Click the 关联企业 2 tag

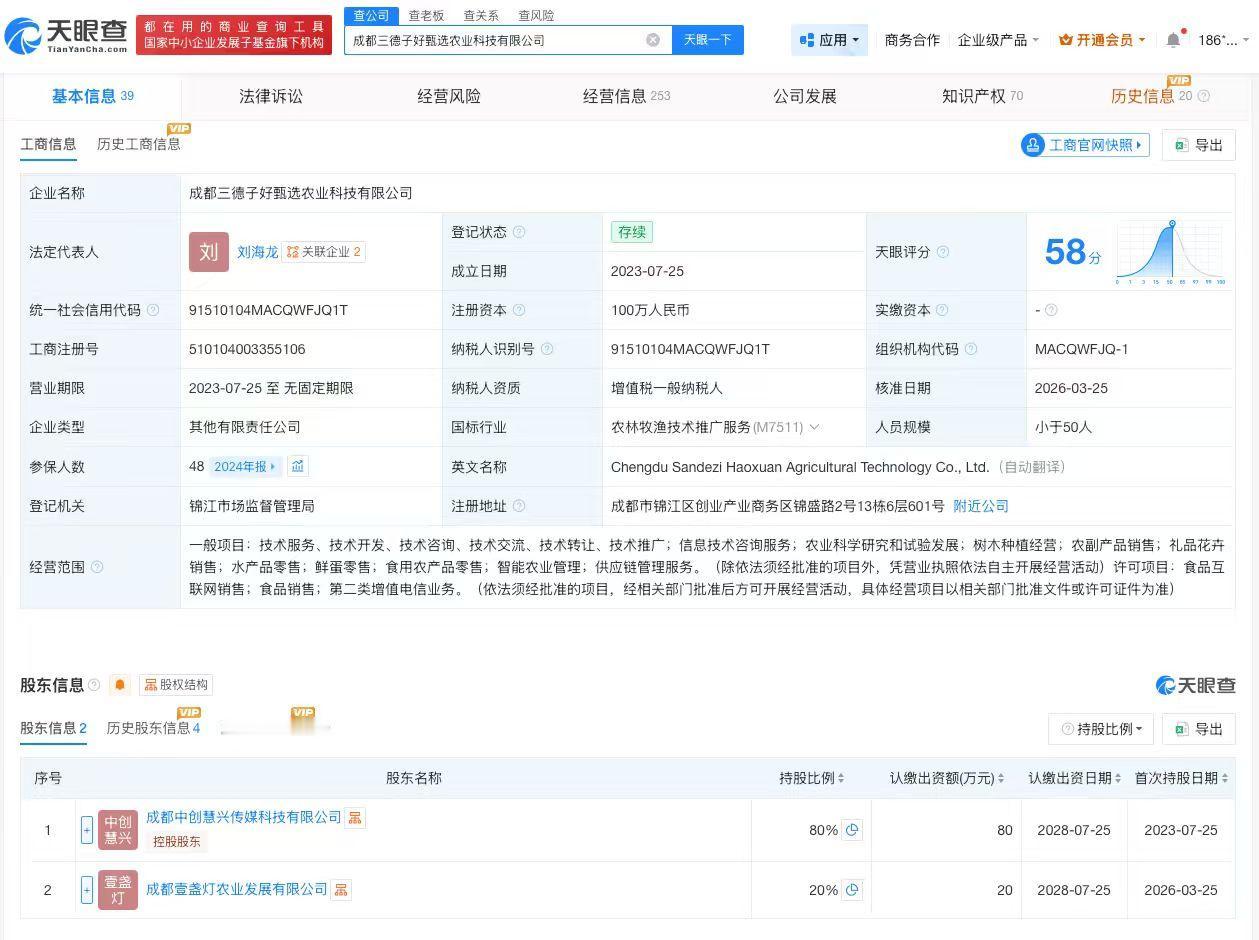324,252
